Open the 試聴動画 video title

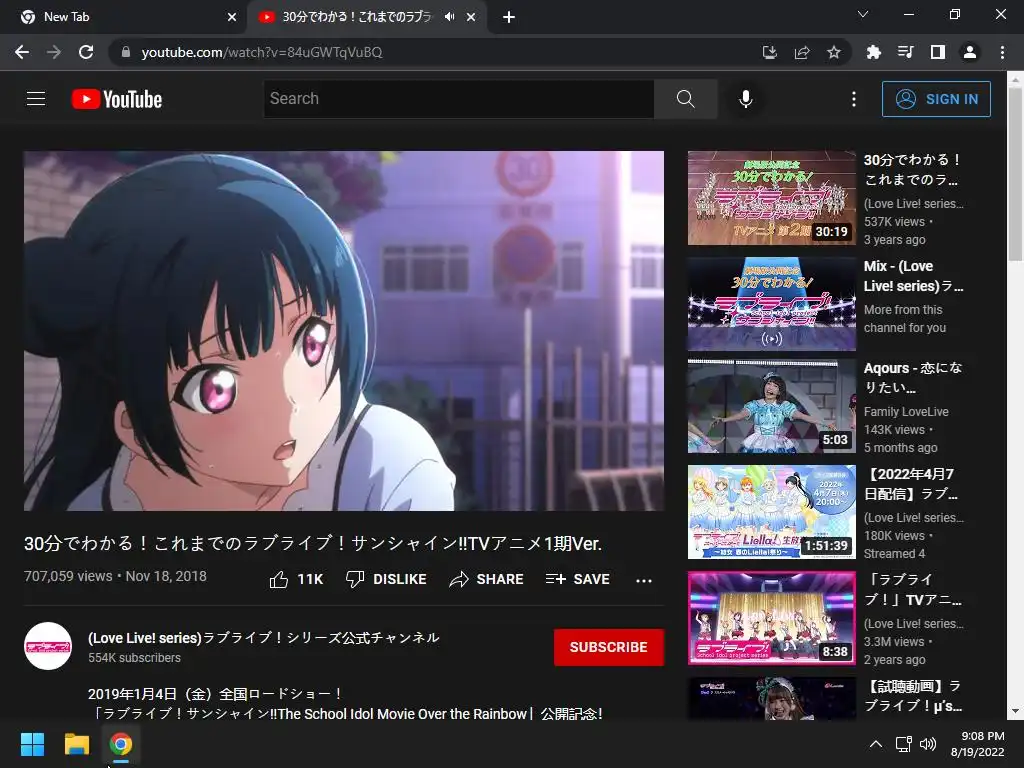(913, 696)
